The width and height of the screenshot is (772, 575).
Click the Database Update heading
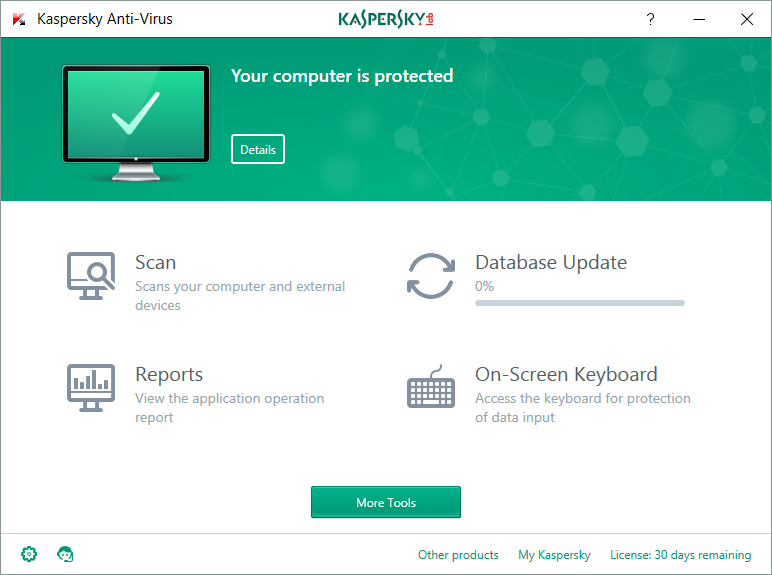[551, 263]
